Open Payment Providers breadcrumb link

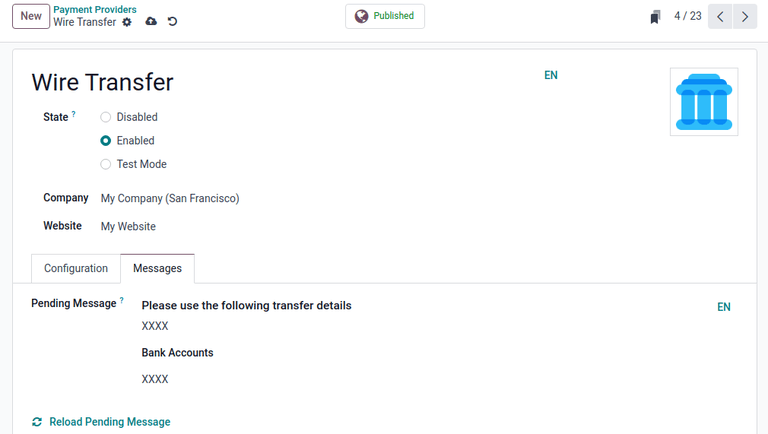point(95,10)
